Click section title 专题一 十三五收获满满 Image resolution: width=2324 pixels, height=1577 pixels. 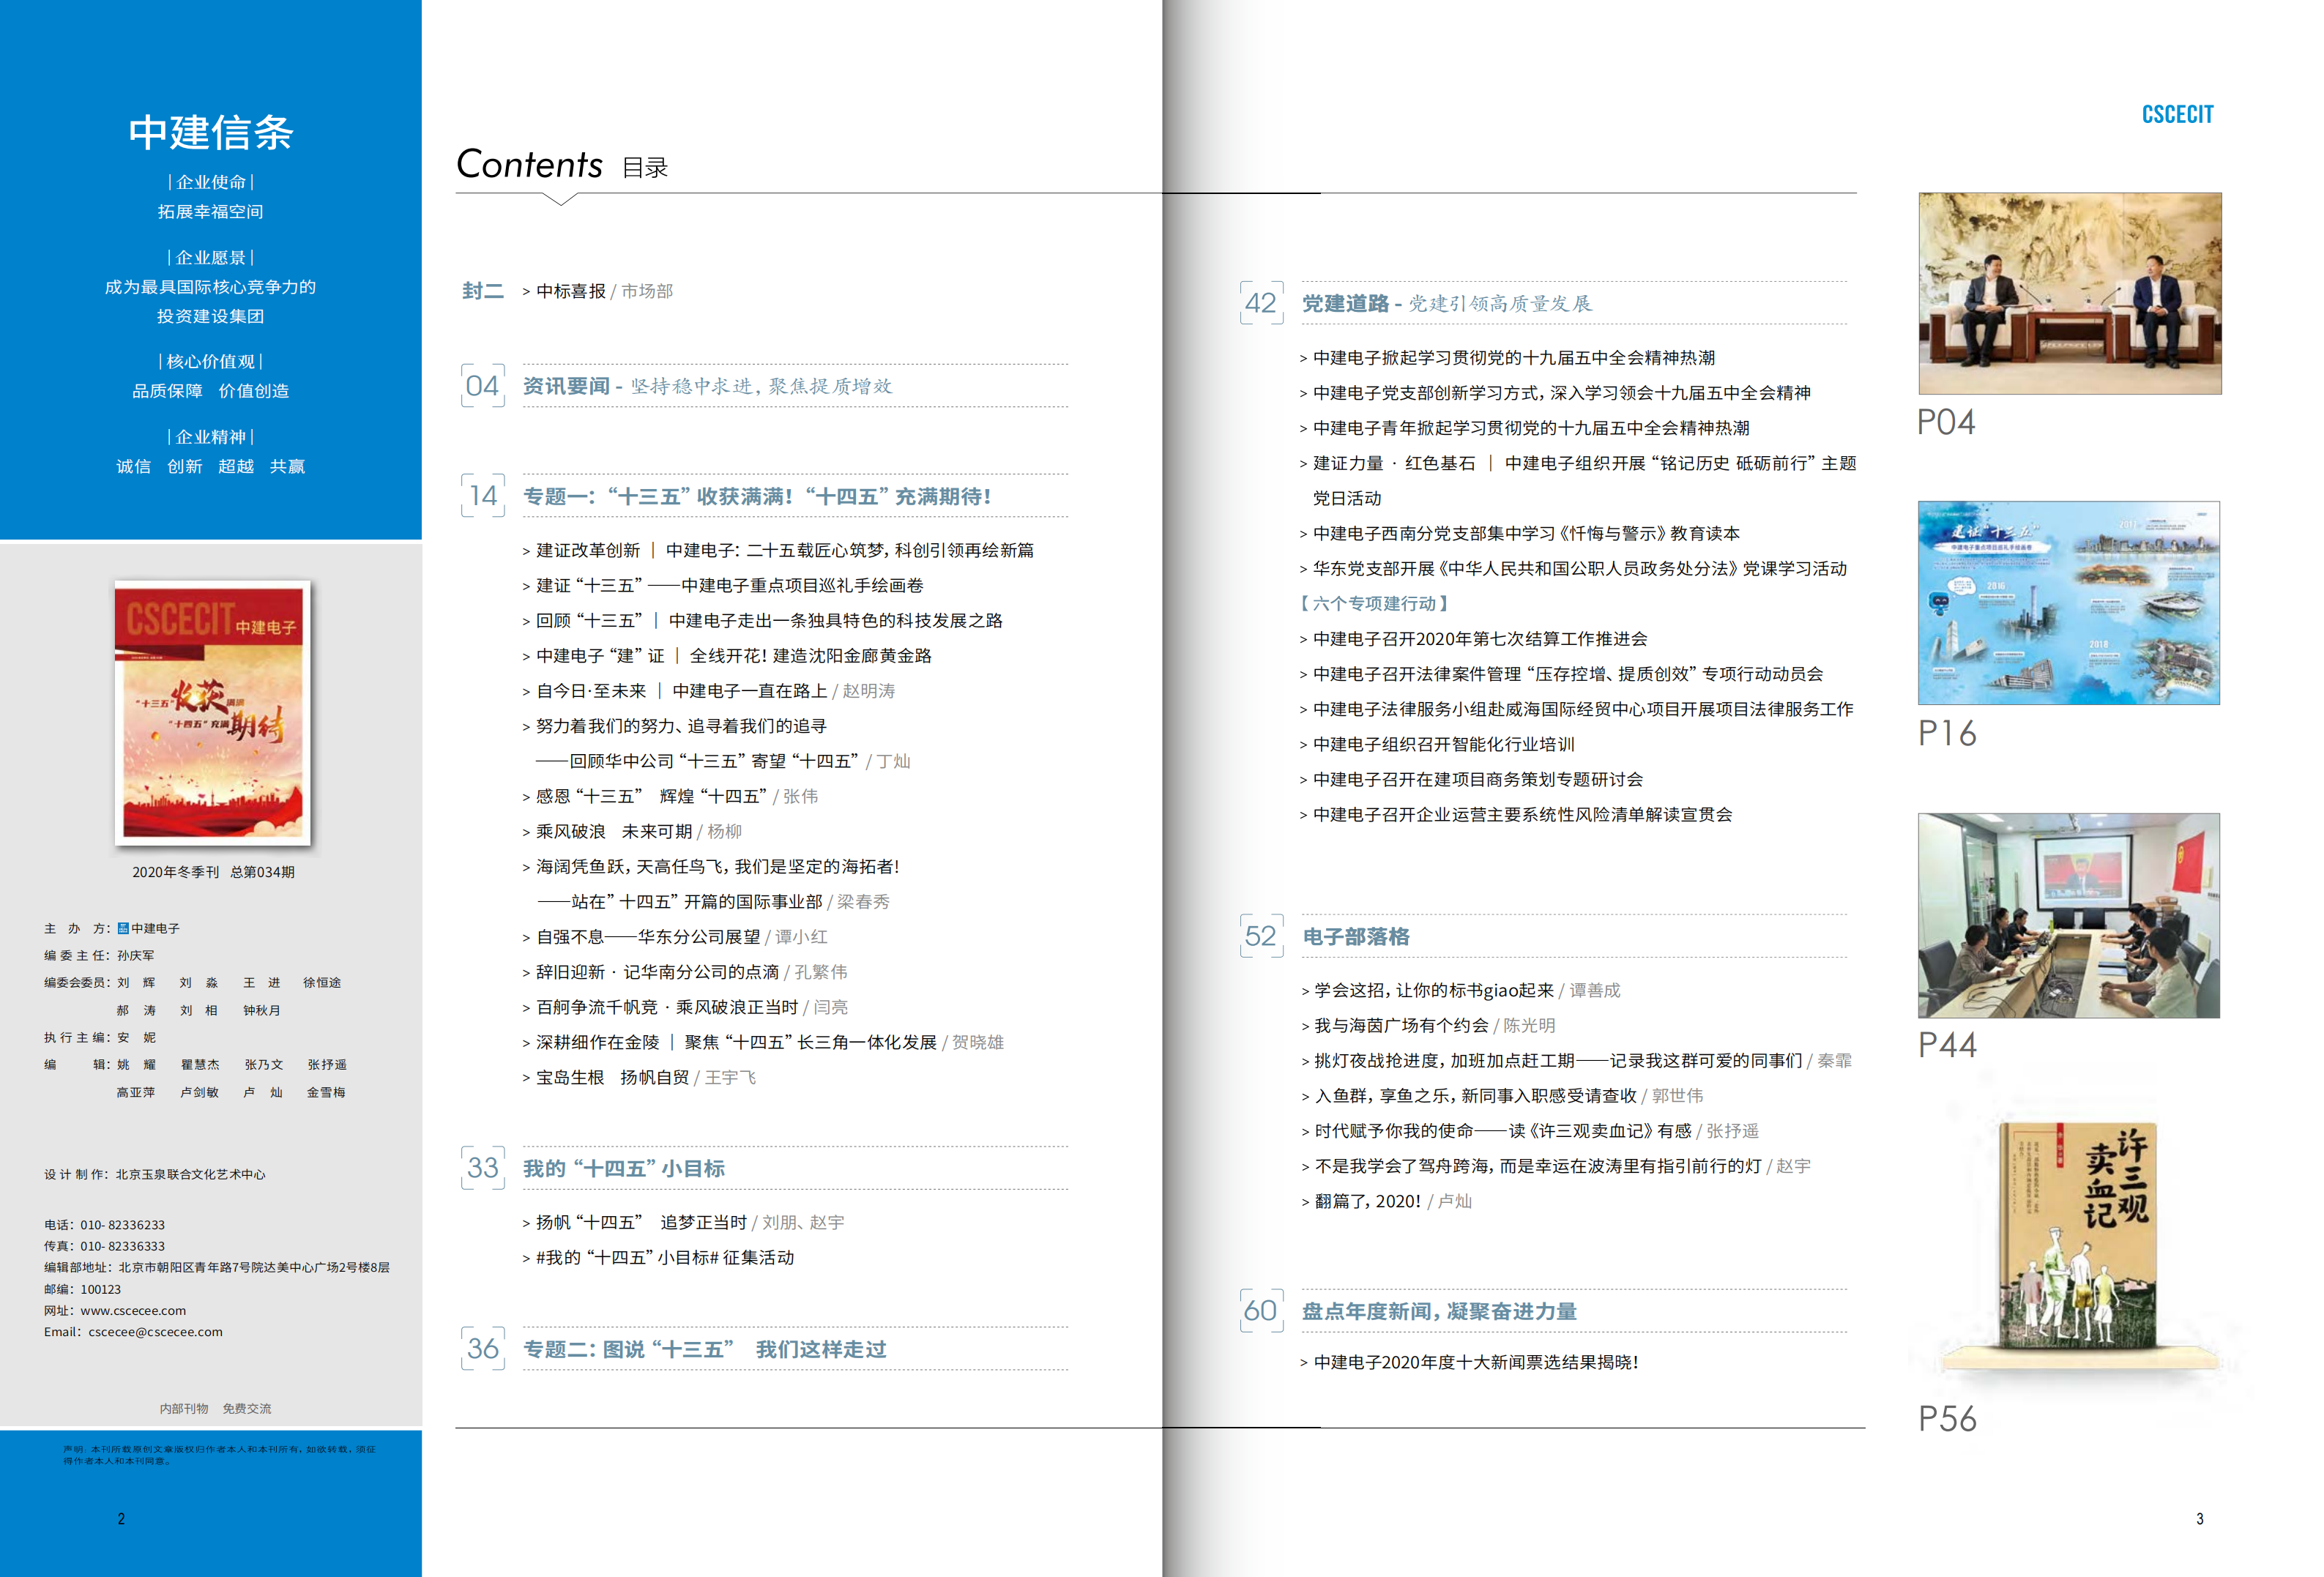(757, 496)
